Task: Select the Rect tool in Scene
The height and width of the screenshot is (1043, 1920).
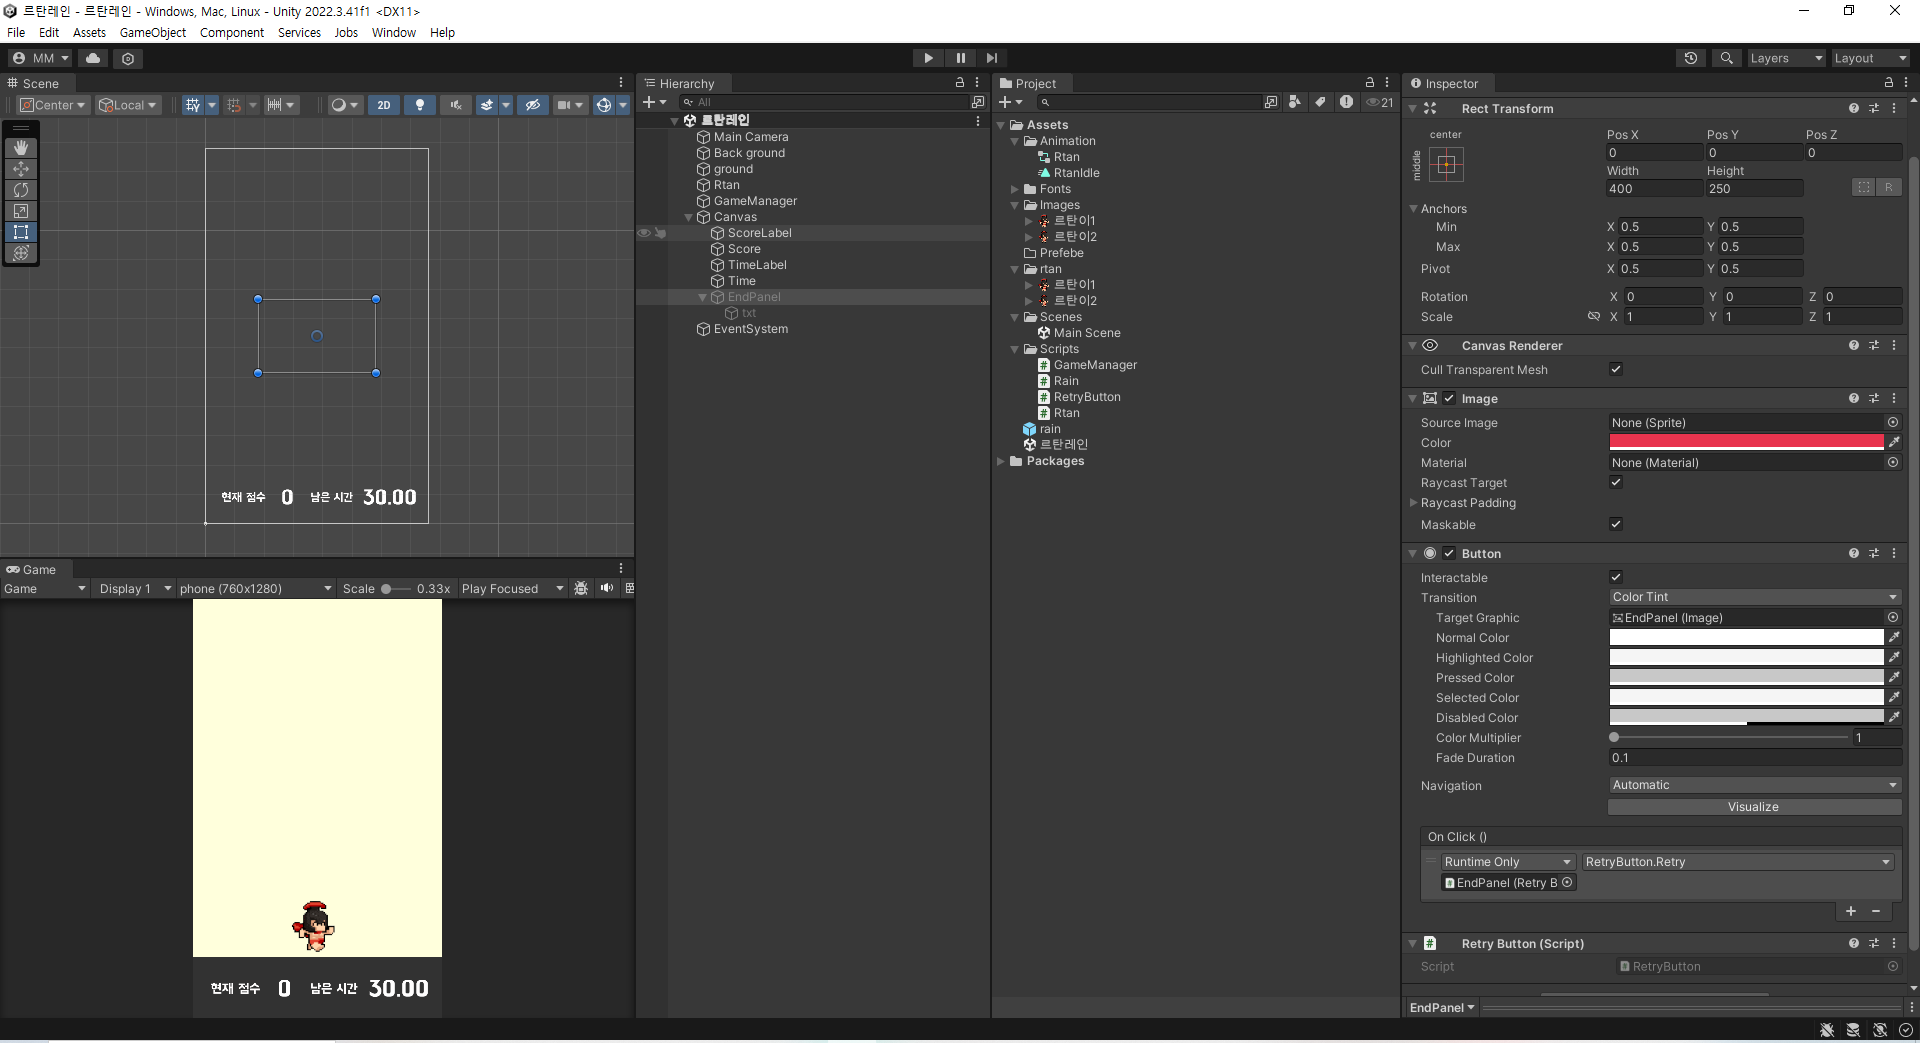Action: [x=21, y=232]
